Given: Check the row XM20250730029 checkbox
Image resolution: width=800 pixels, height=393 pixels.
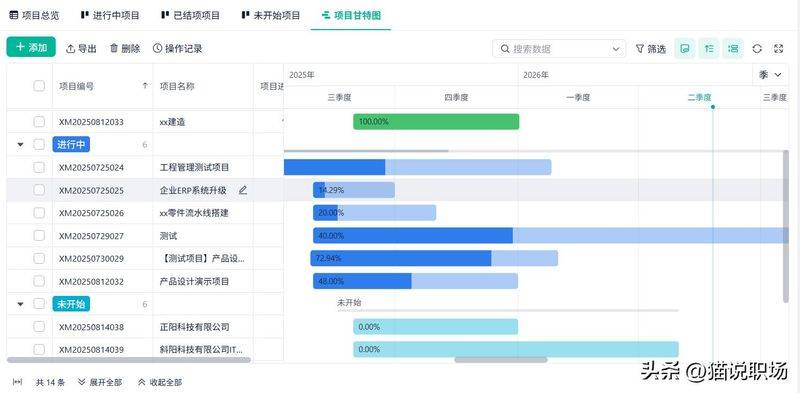Looking at the screenshot, I should coord(39,258).
